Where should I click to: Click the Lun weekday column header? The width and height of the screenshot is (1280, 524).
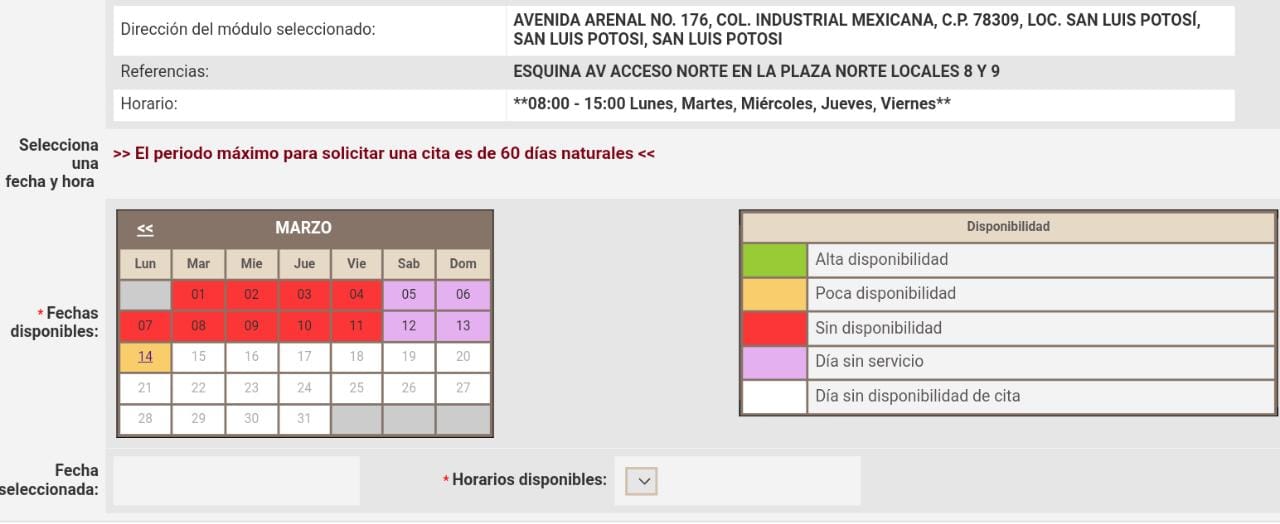[x=145, y=264]
